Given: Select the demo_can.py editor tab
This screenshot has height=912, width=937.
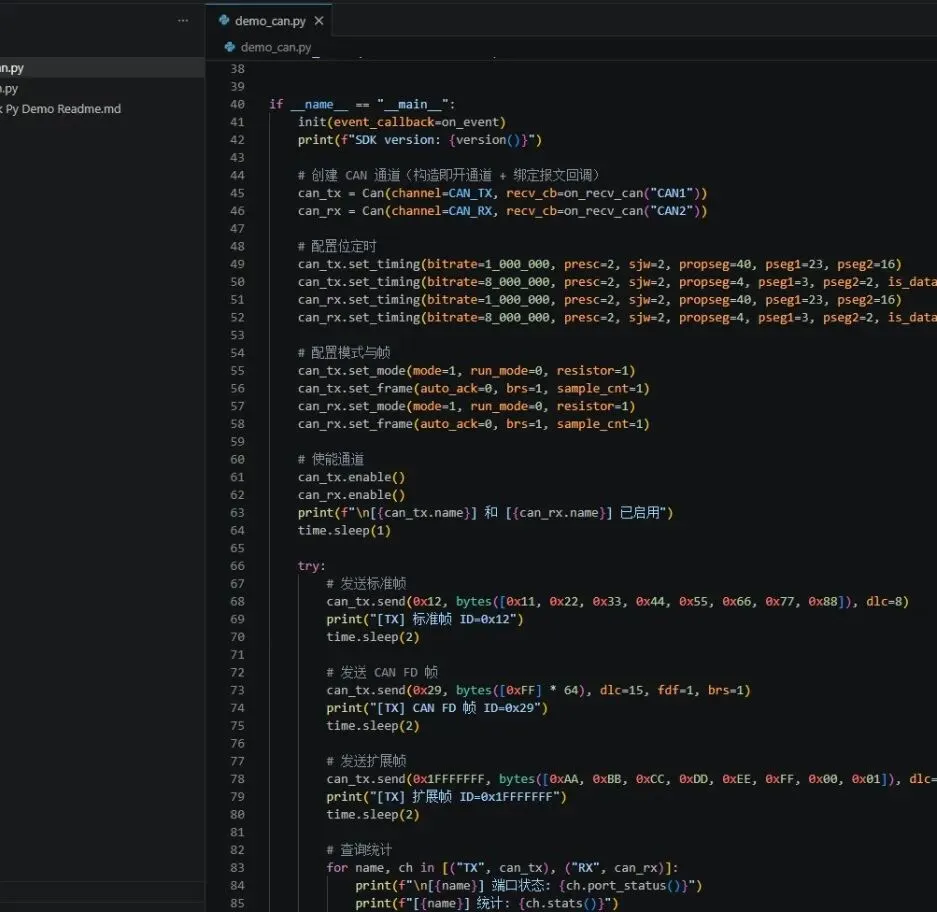Looking at the screenshot, I should [270, 21].
